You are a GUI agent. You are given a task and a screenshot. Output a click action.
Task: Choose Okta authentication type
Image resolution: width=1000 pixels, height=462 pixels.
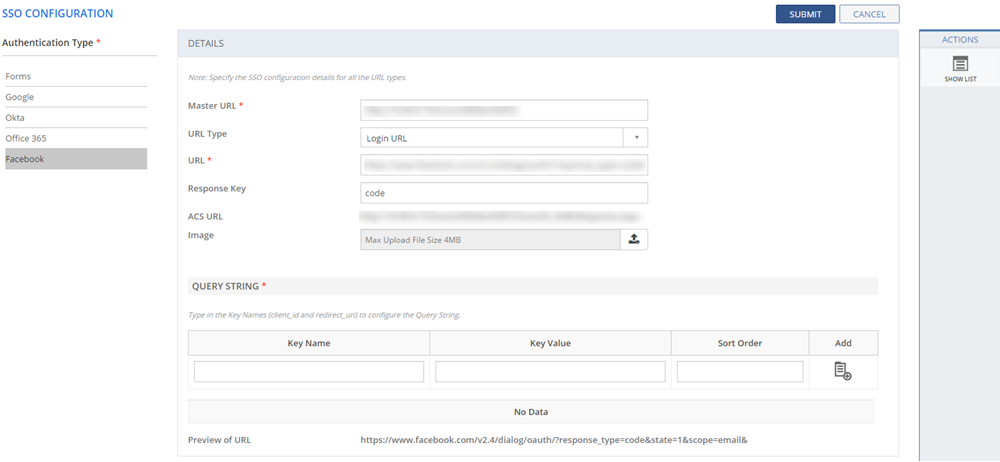pyautogui.click(x=15, y=118)
